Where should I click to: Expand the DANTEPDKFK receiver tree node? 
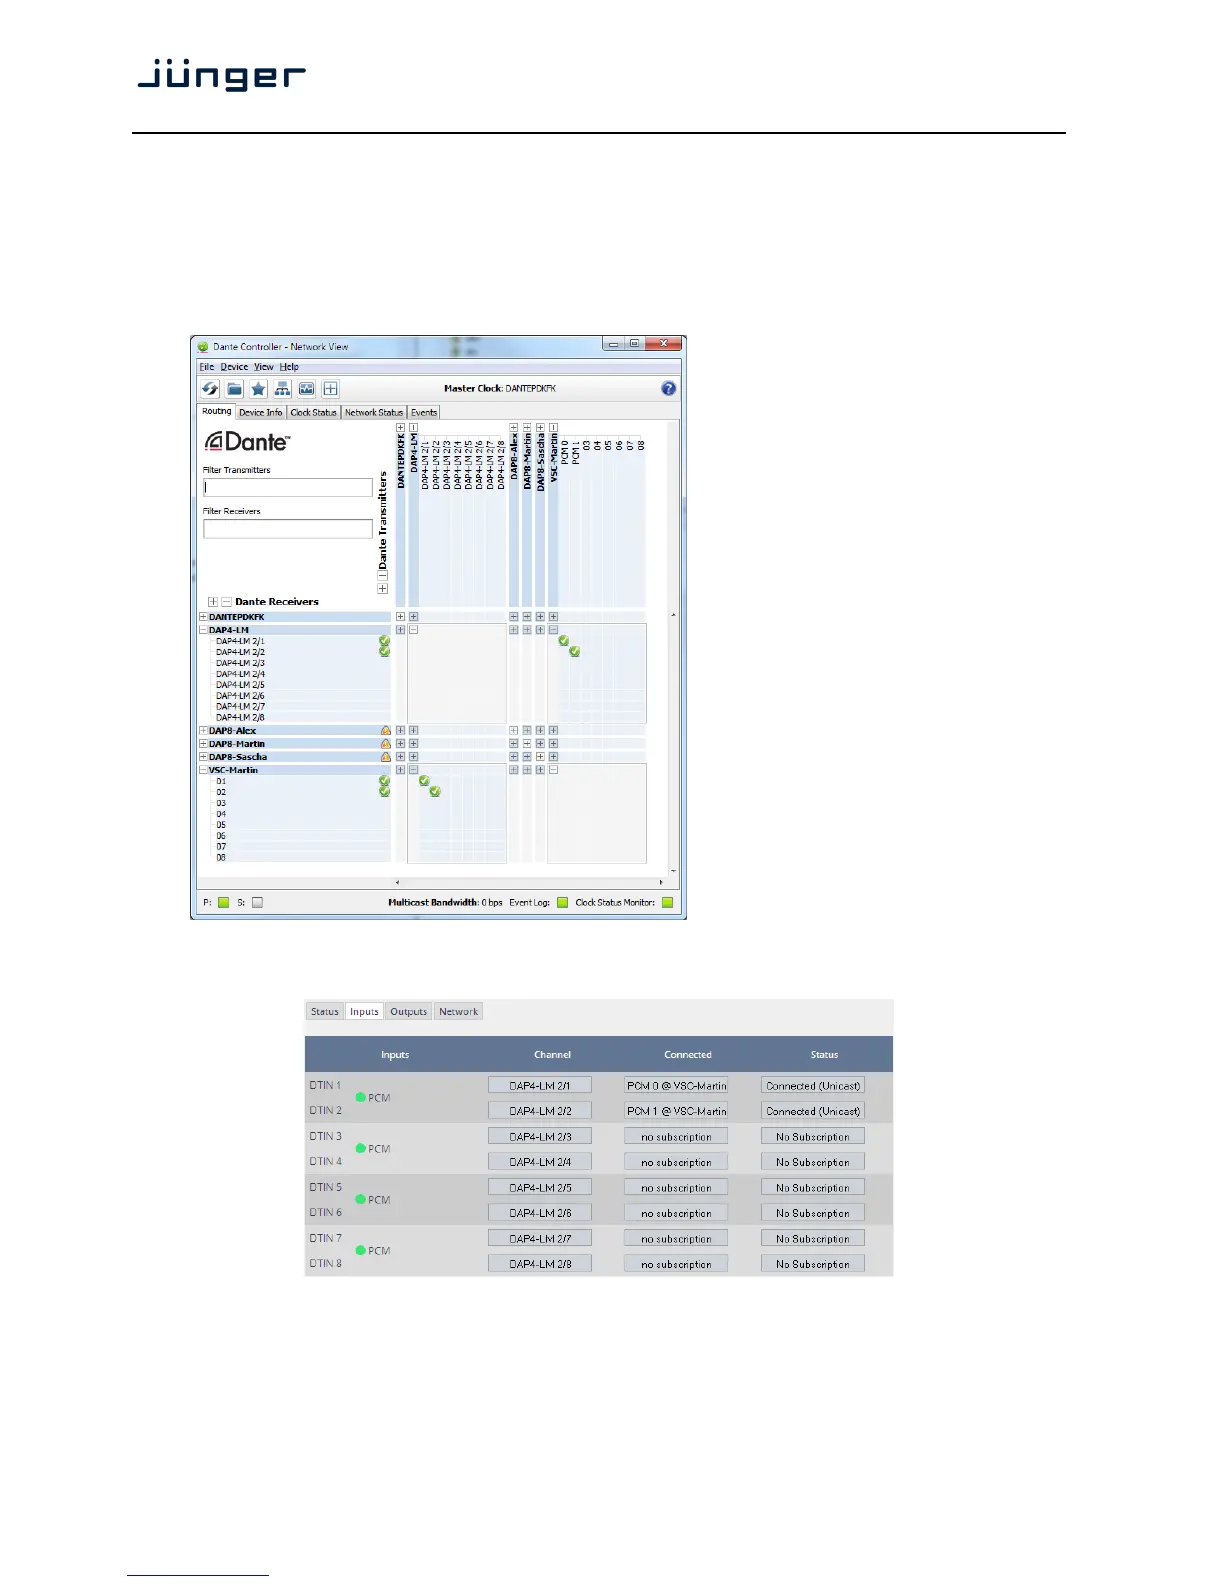point(203,617)
